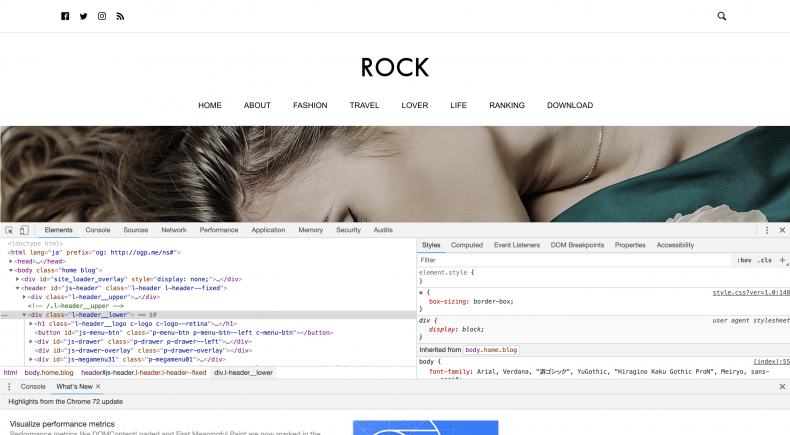
Task: Open the RANKING nav link
Action: click(x=507, y=105)
